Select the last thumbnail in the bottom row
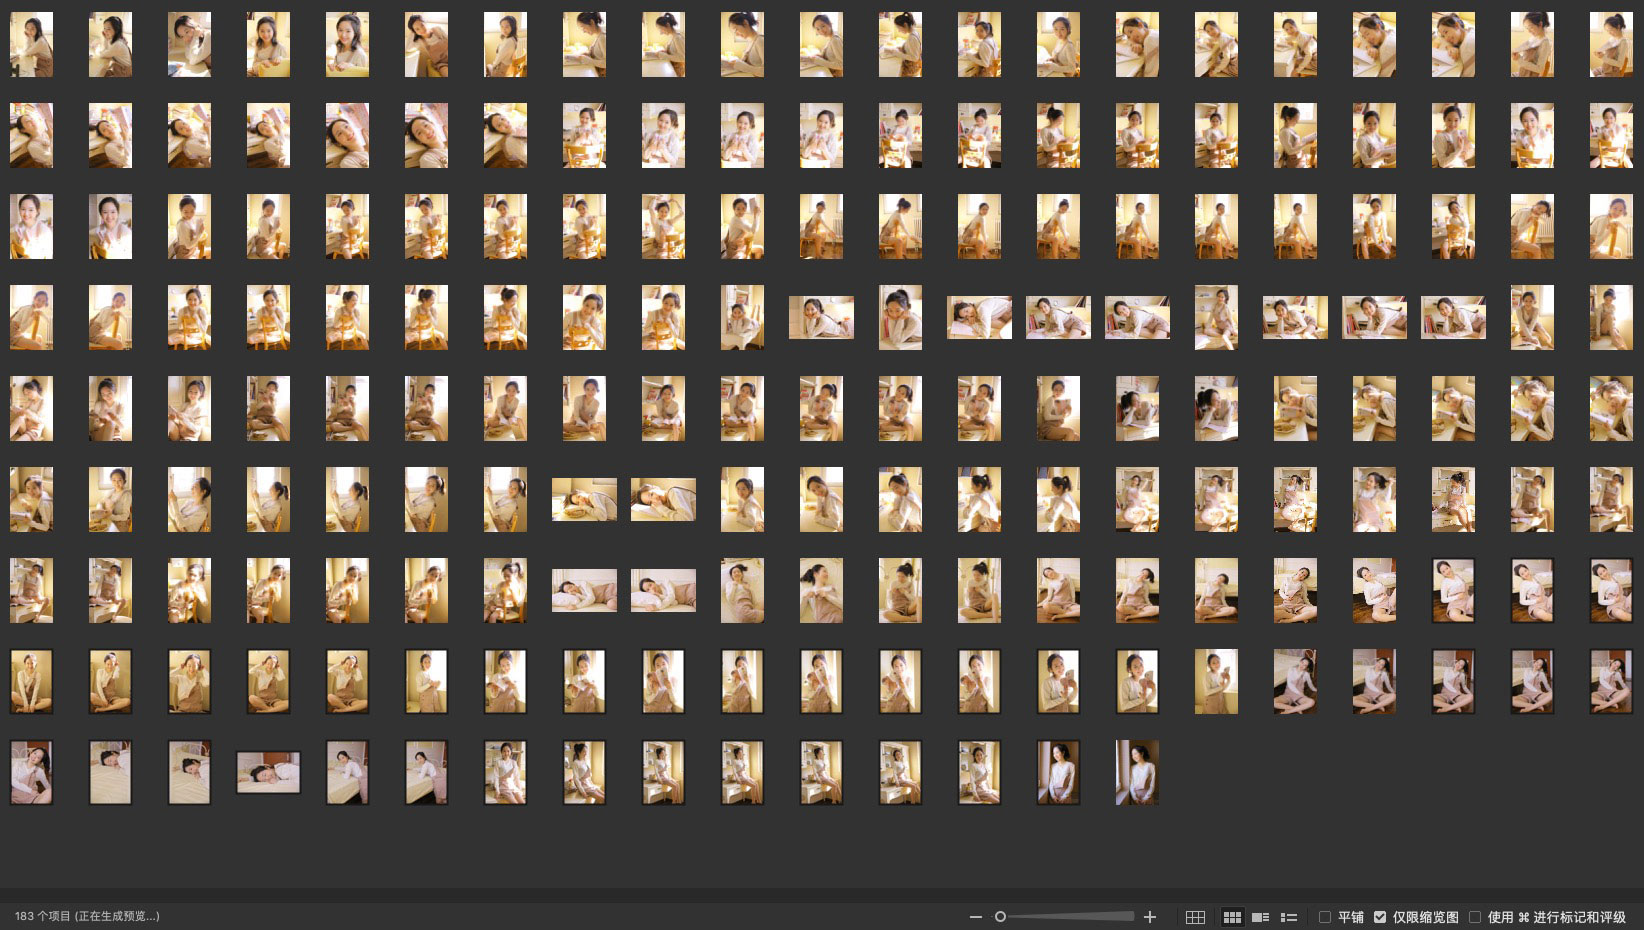Image resolution: width=1644 pixels, height=930 pixels. click(1137, 772)
